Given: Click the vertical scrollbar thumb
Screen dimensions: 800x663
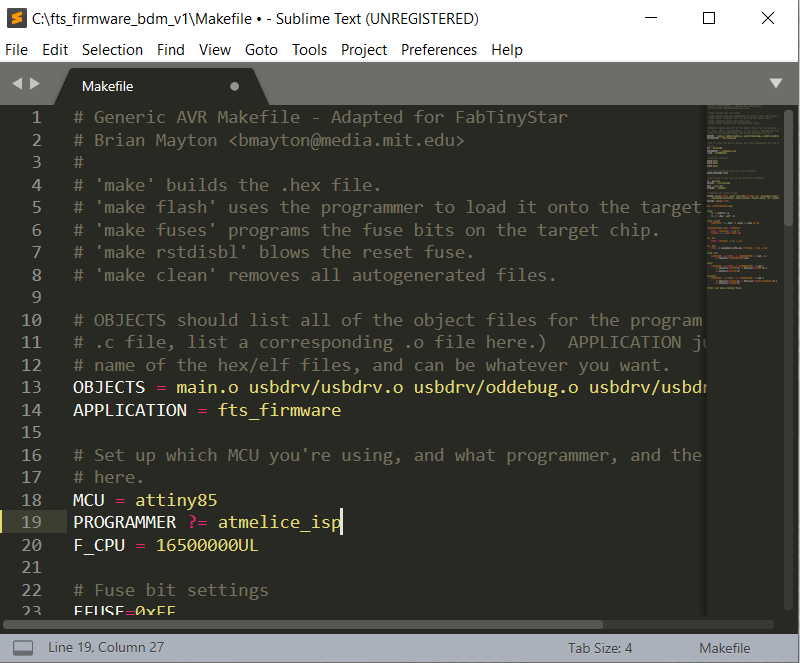Looking at the screenshot, I should coord(789,168).
